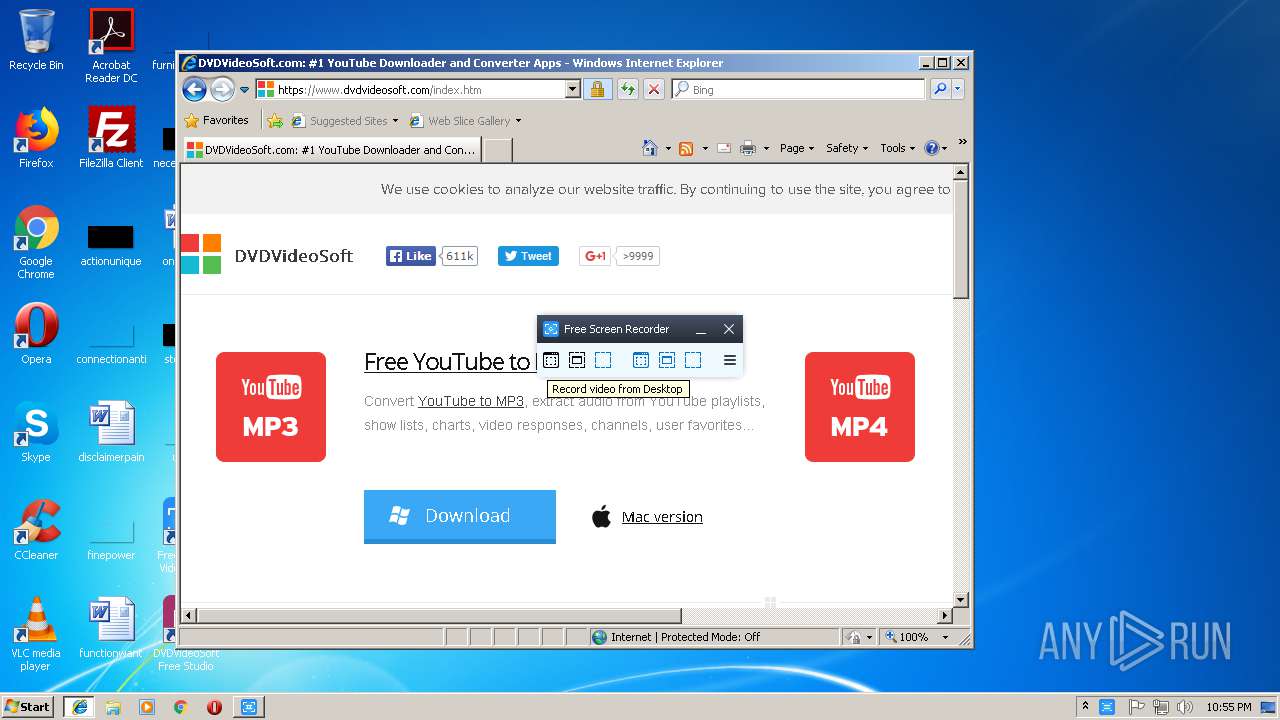Image resolution: width=1280 pixels, height=720 pixels.
Task: Open the Help question mark menu
Action: [936, 148]
